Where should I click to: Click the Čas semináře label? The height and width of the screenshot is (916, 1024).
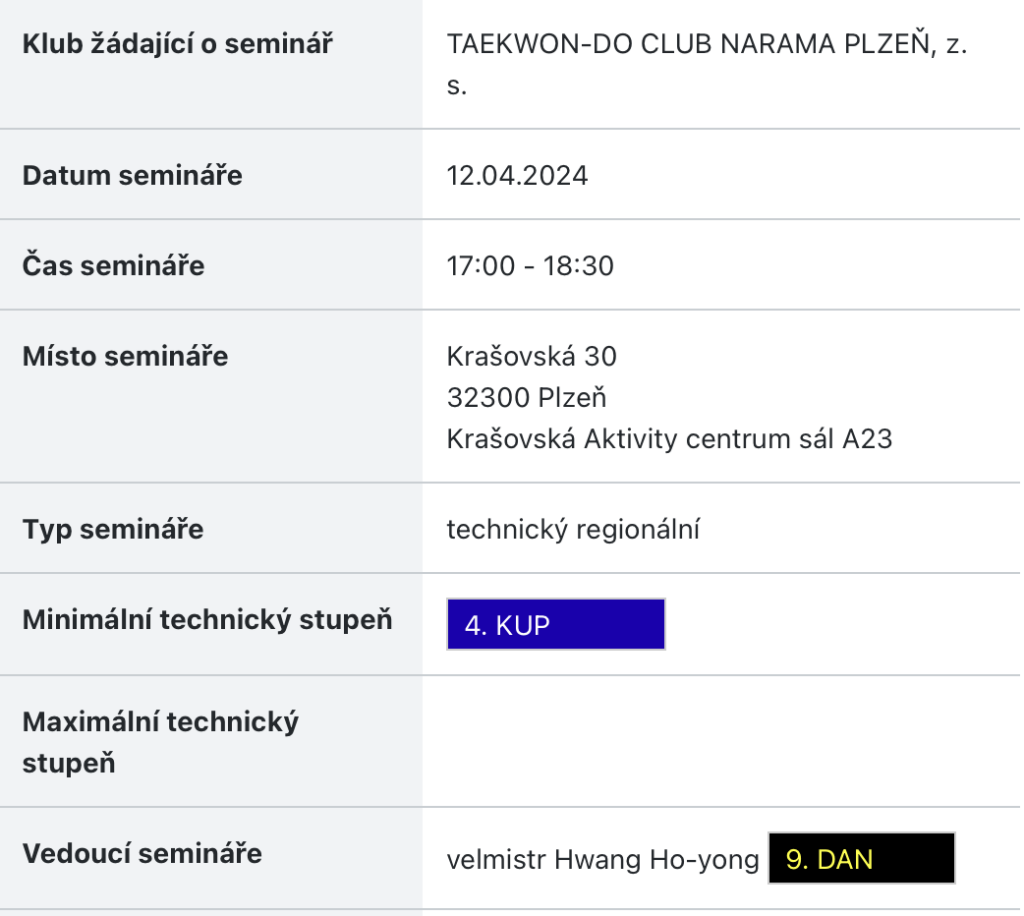[114, 266]
